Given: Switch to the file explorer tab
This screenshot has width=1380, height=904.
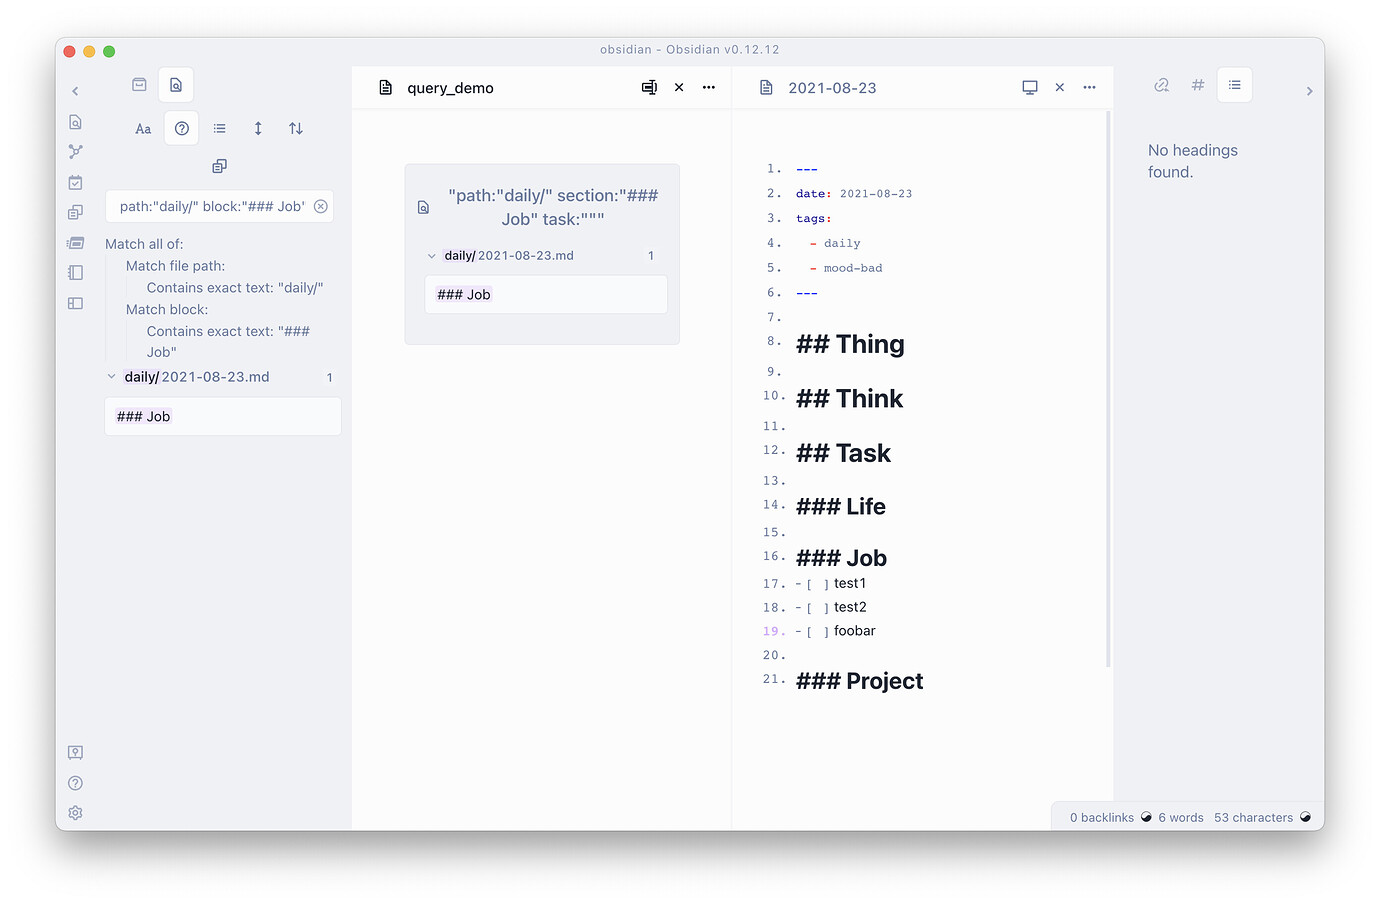Looking at the screenshot, I should 140,85.
